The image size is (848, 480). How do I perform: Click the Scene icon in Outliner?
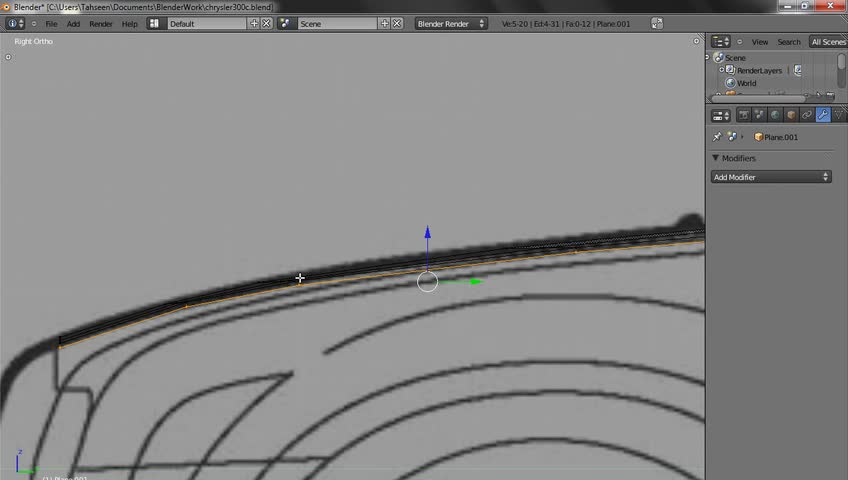coord(718,57)
